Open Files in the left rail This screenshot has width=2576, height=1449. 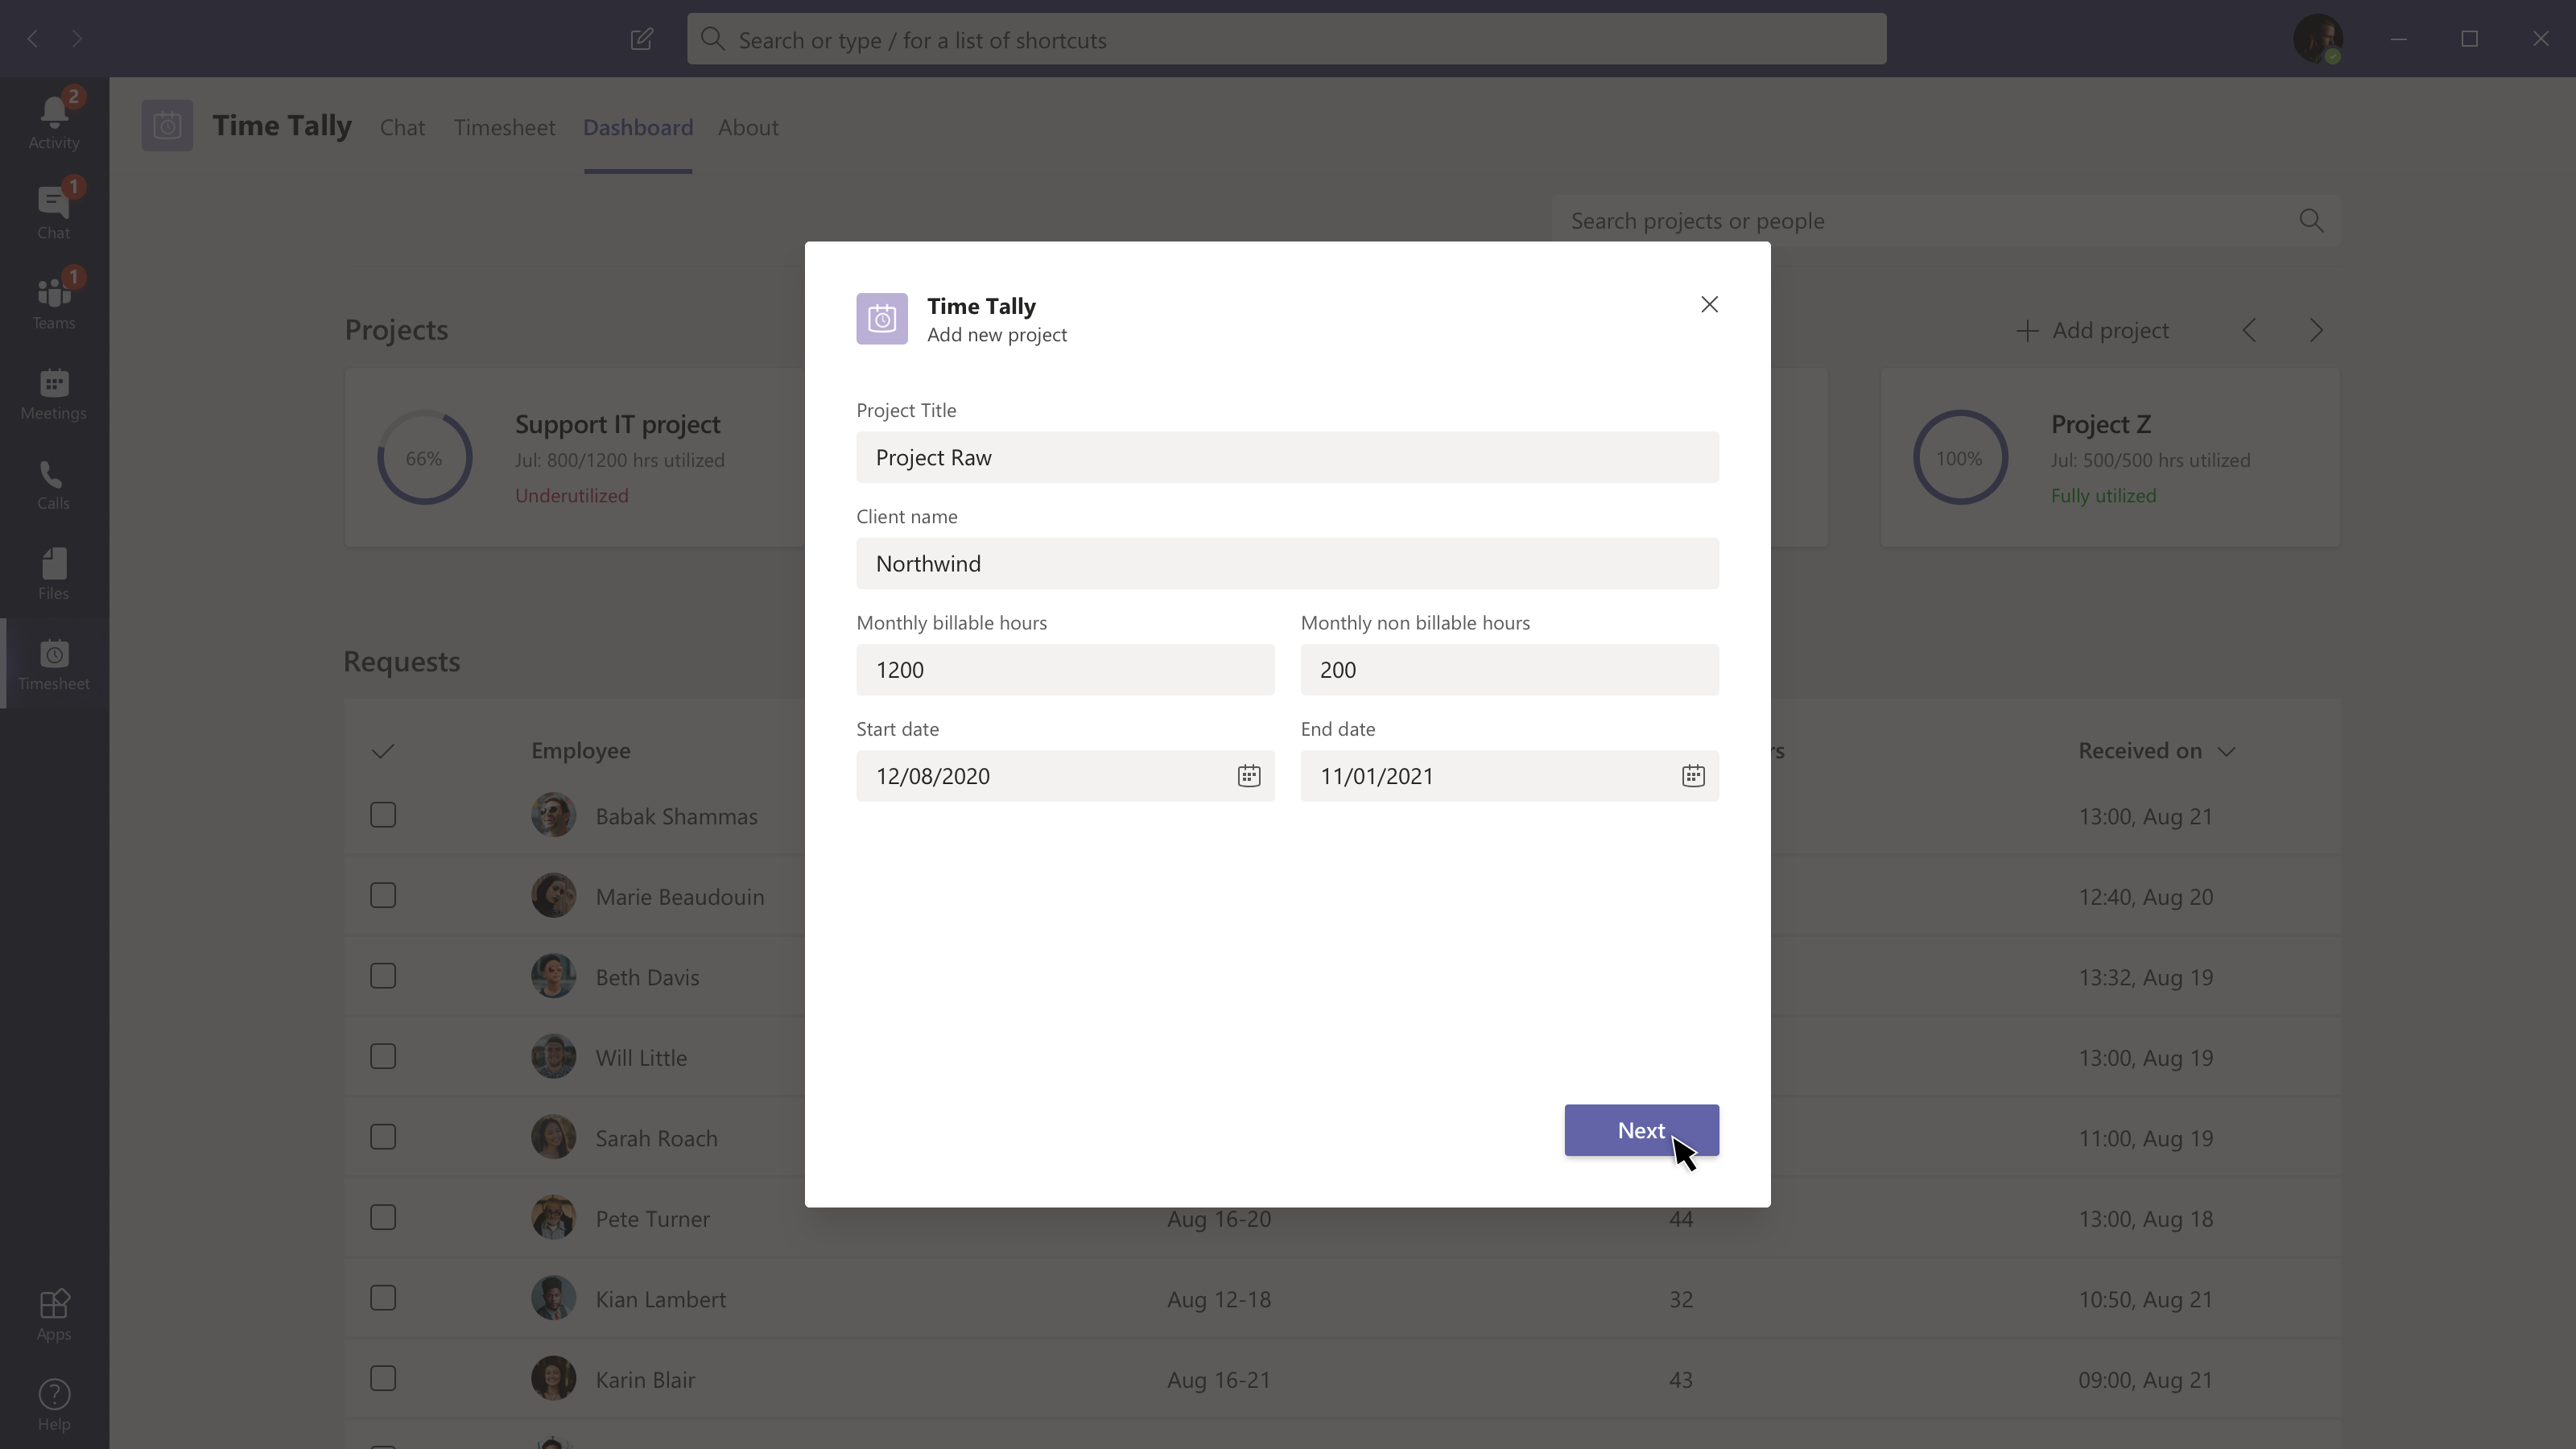click(x=54, y=573)
